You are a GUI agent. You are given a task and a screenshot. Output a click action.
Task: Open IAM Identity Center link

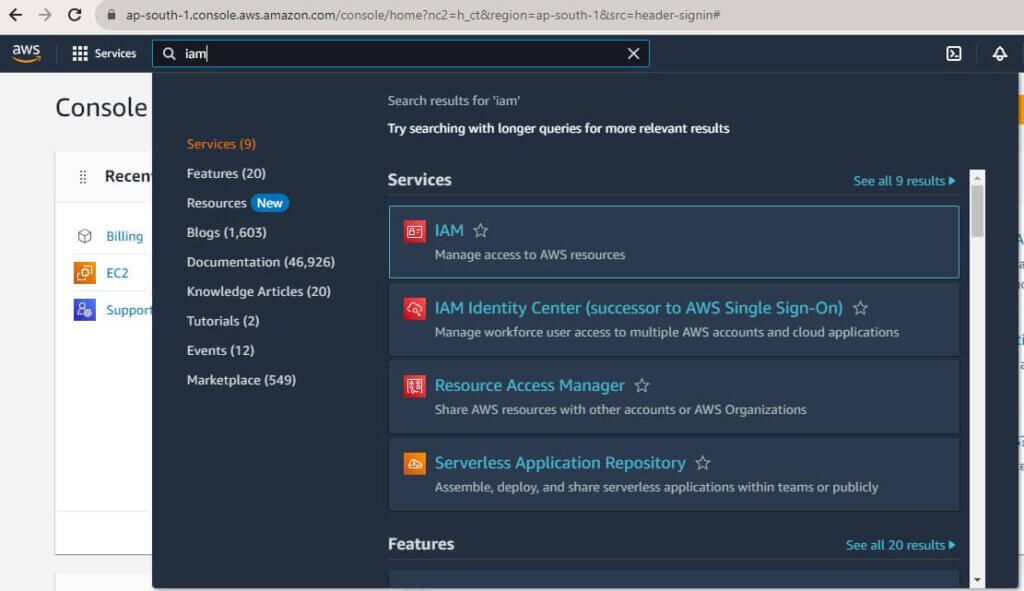point(639,308)
